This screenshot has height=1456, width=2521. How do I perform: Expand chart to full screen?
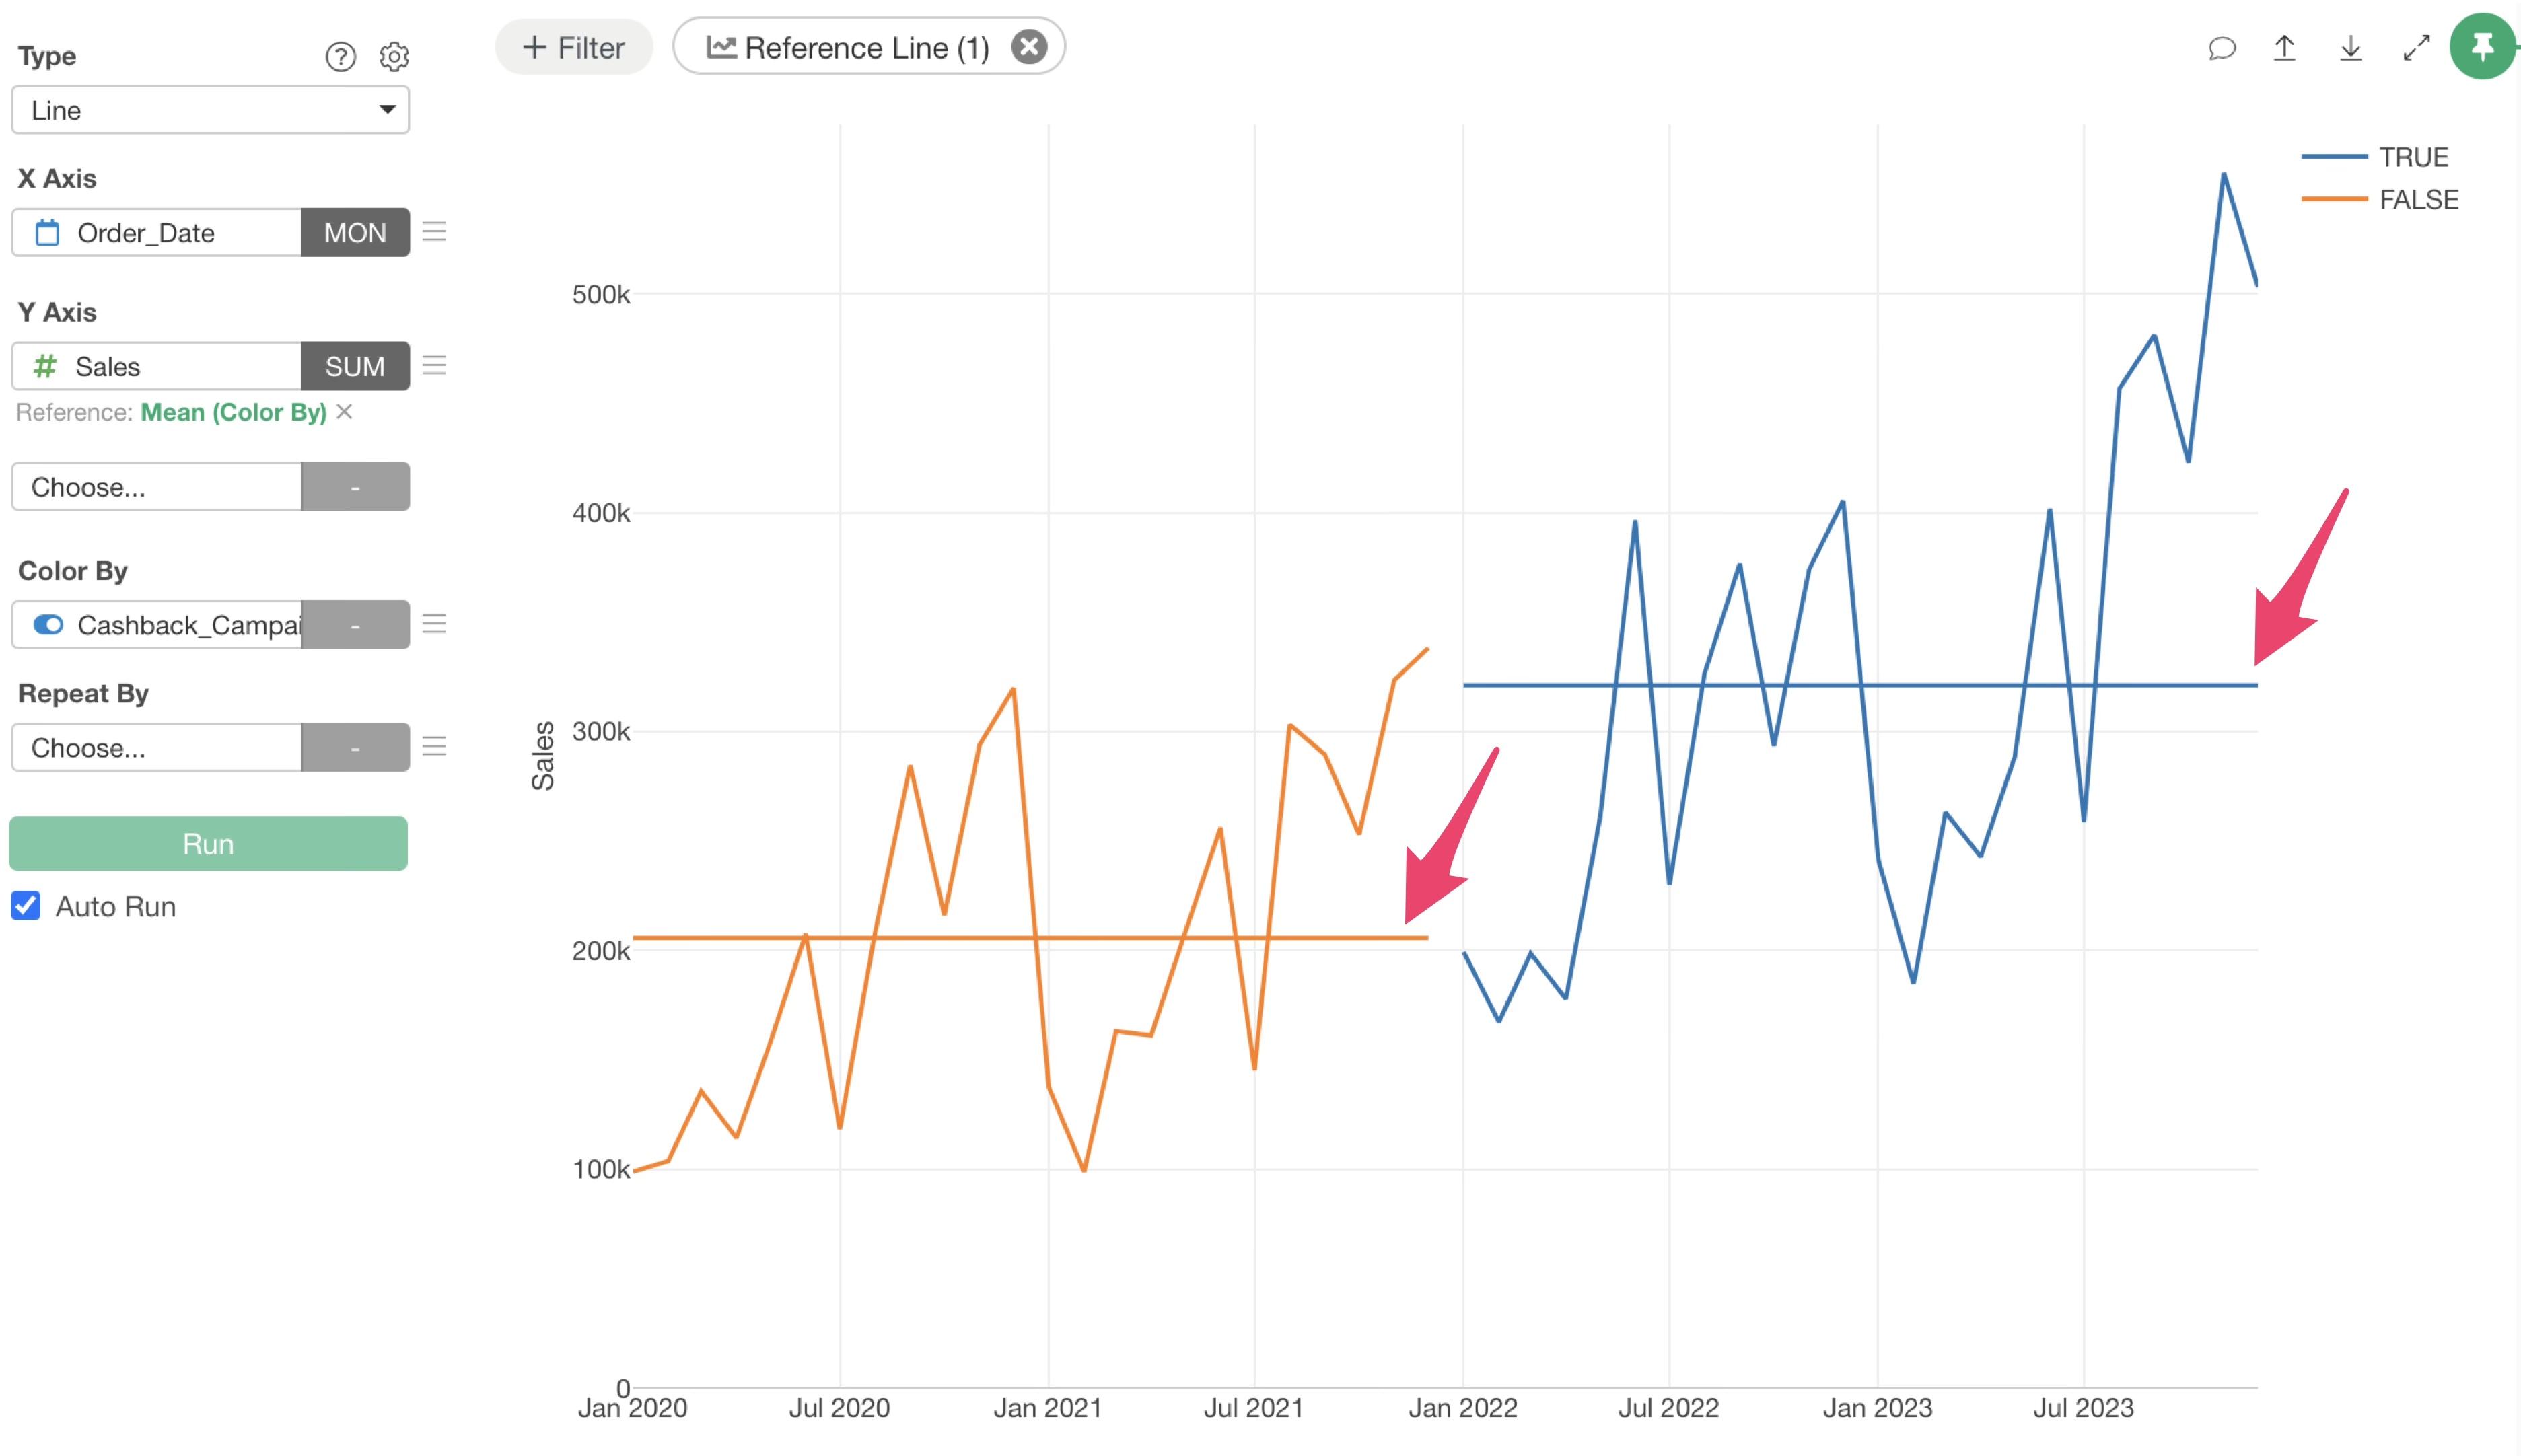tap(2417, 48)
